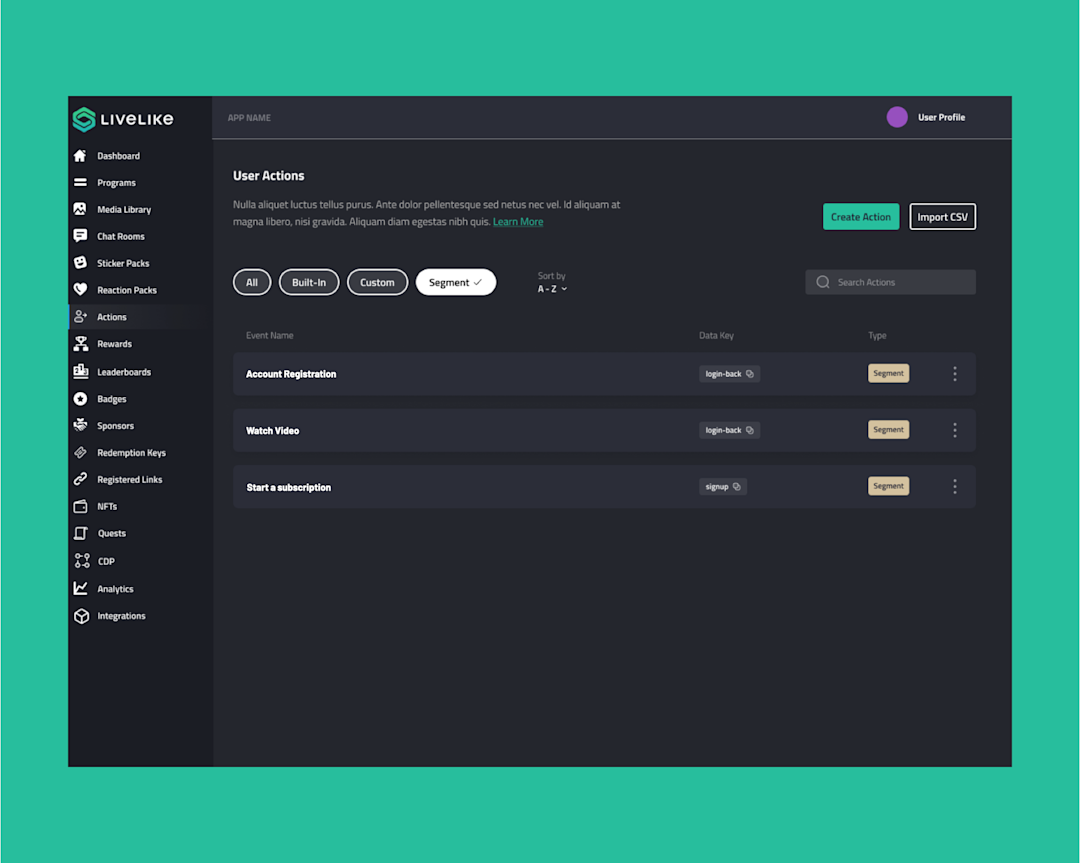This screenshot has height=863, width=1080.
Task: Click the Type column header
Action: point(877,335)
